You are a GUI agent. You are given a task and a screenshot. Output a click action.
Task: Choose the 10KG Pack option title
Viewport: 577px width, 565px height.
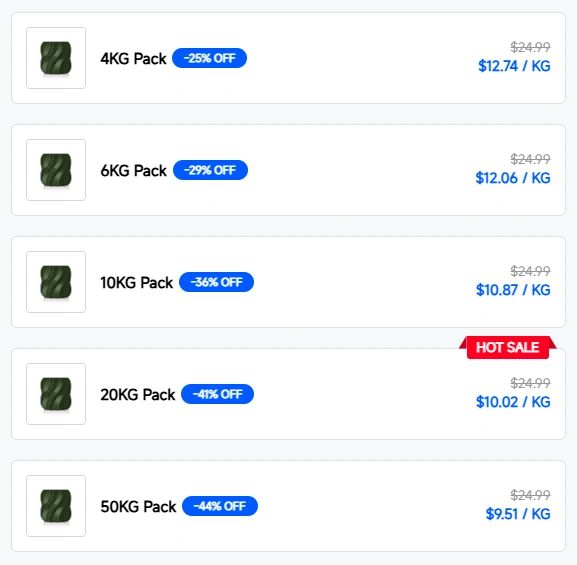[137, 282]
